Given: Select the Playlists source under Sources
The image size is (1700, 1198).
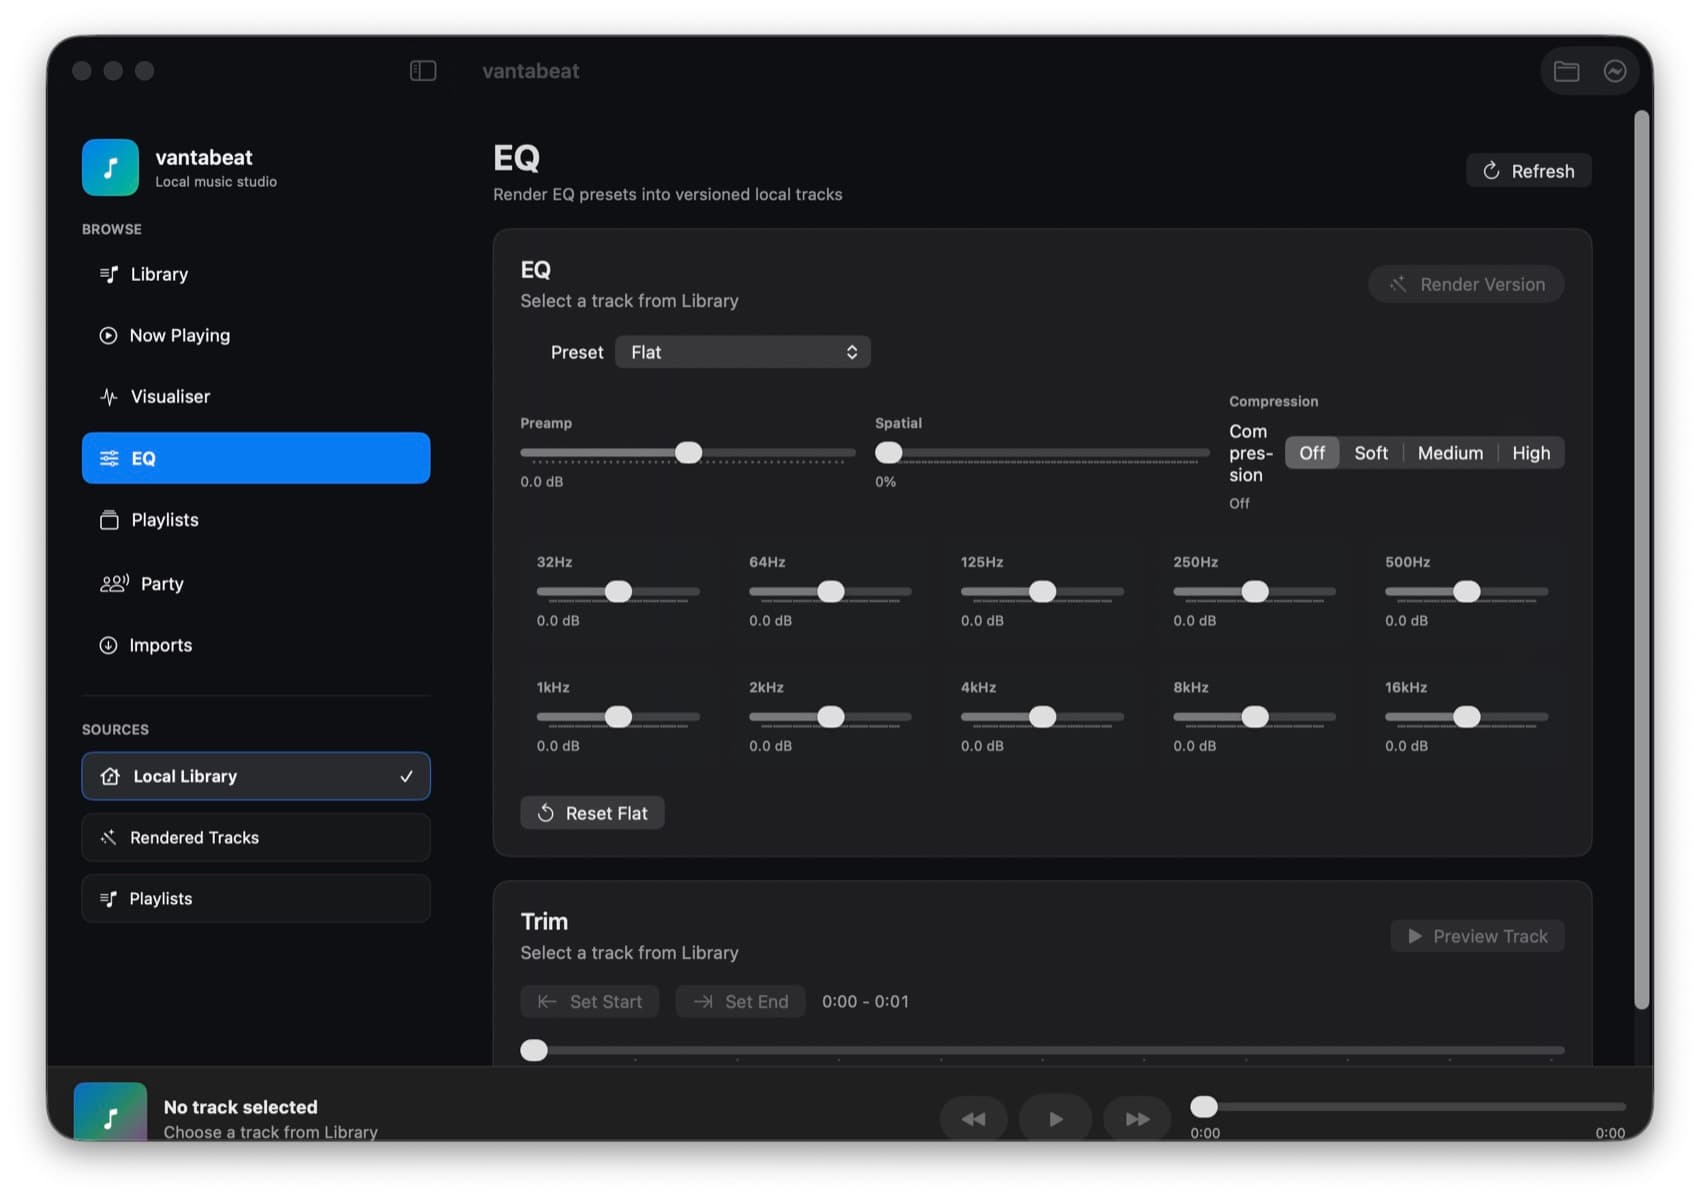Looking at the screenshot, I should tap(256, 899).
